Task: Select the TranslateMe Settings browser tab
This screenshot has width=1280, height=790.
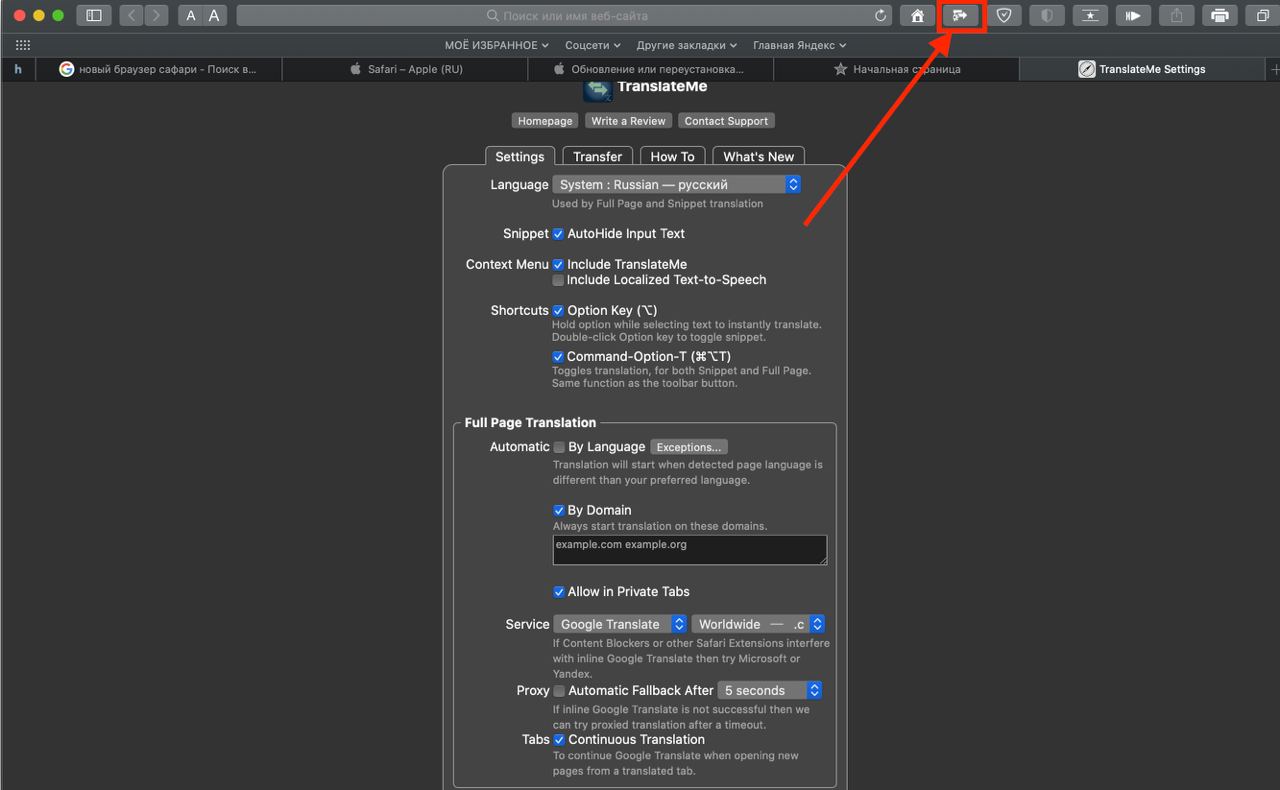Action: pyautogui.click(x=1143, y=69)
